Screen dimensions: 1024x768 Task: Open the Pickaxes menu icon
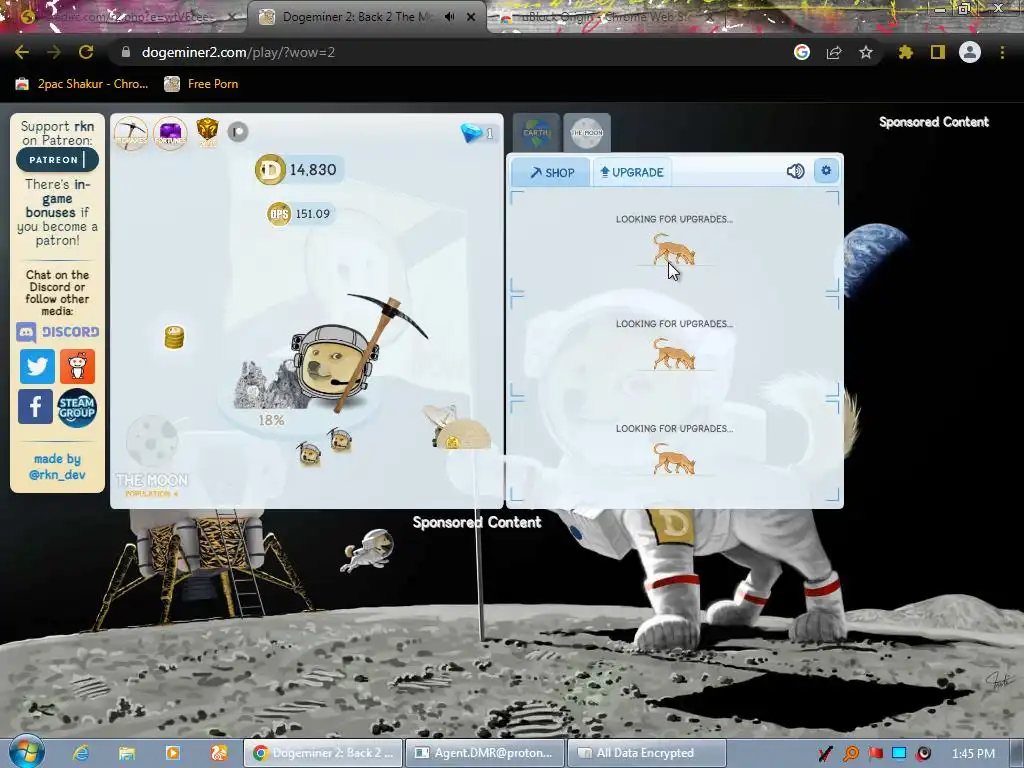(x=131, y=133)
